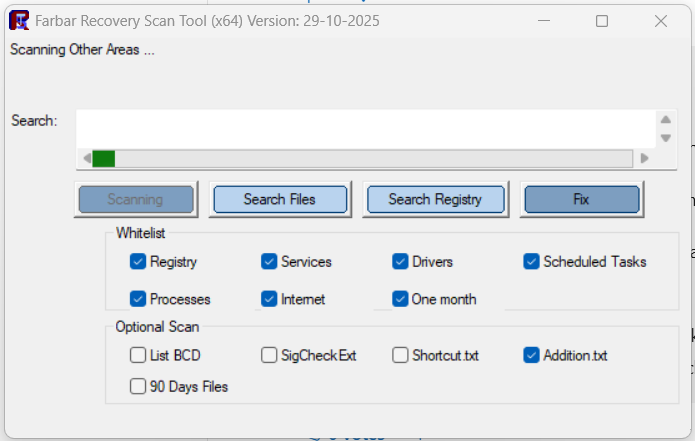Screen dimensions: 695x441
Task: Enable the List BCD option
Action: [x=138, y=355]
